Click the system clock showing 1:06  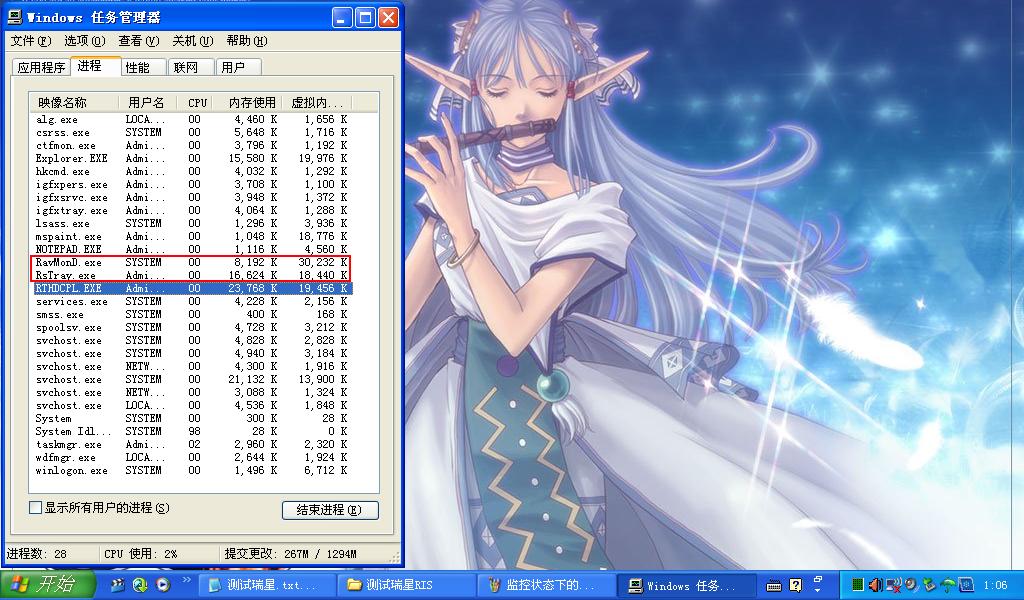coord(995,586)
